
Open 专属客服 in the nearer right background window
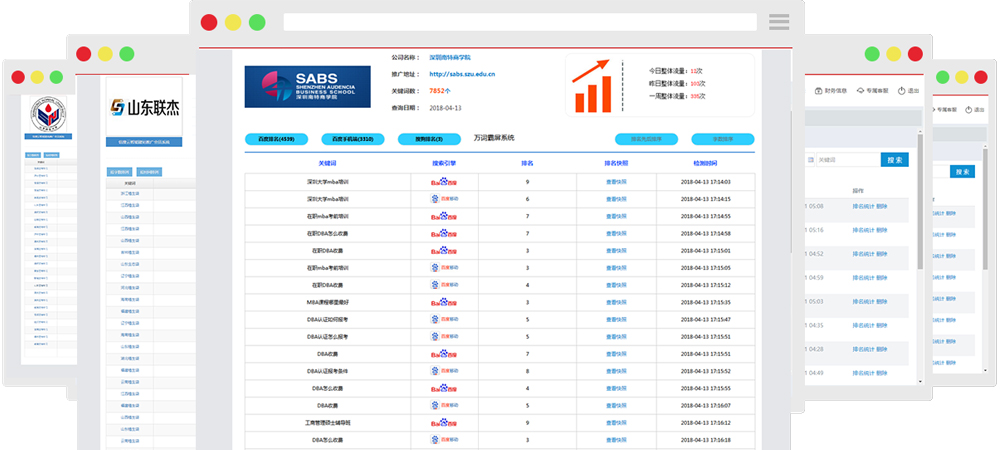[872, 91]
